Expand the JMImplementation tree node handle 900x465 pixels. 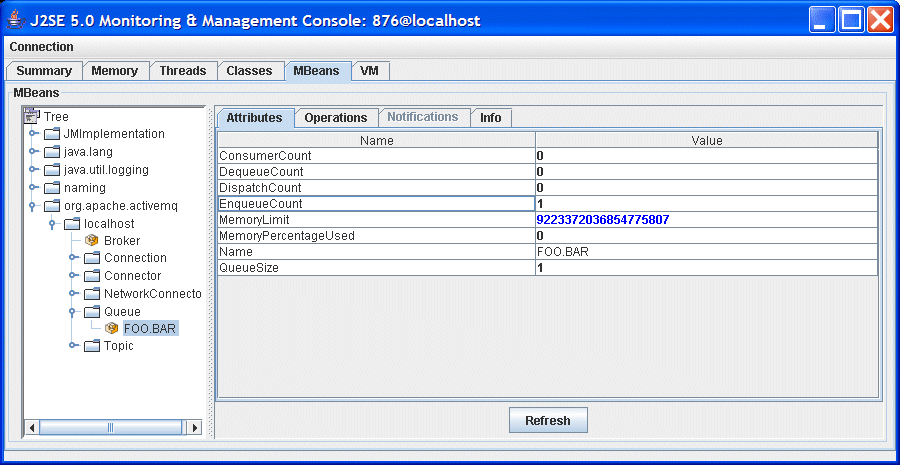coord(34,134)
